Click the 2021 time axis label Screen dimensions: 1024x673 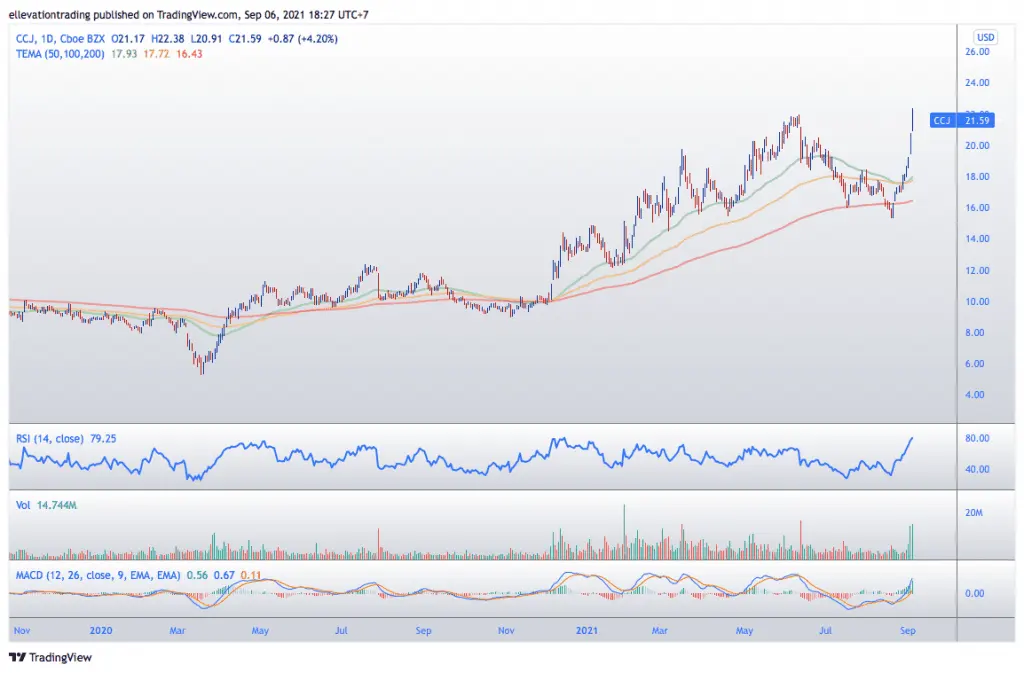586,631
